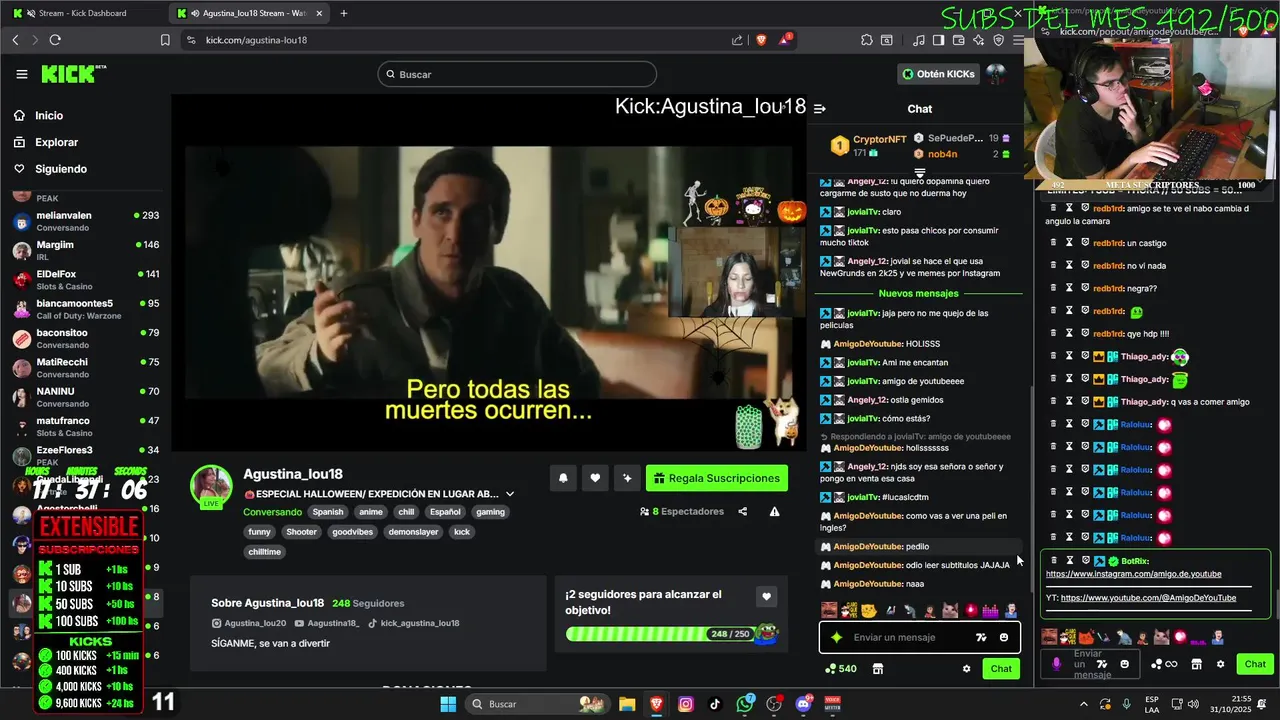The image size is (1280, 720).
Task: Click the green sparkle icon in chat input
Action: (836, 637)
